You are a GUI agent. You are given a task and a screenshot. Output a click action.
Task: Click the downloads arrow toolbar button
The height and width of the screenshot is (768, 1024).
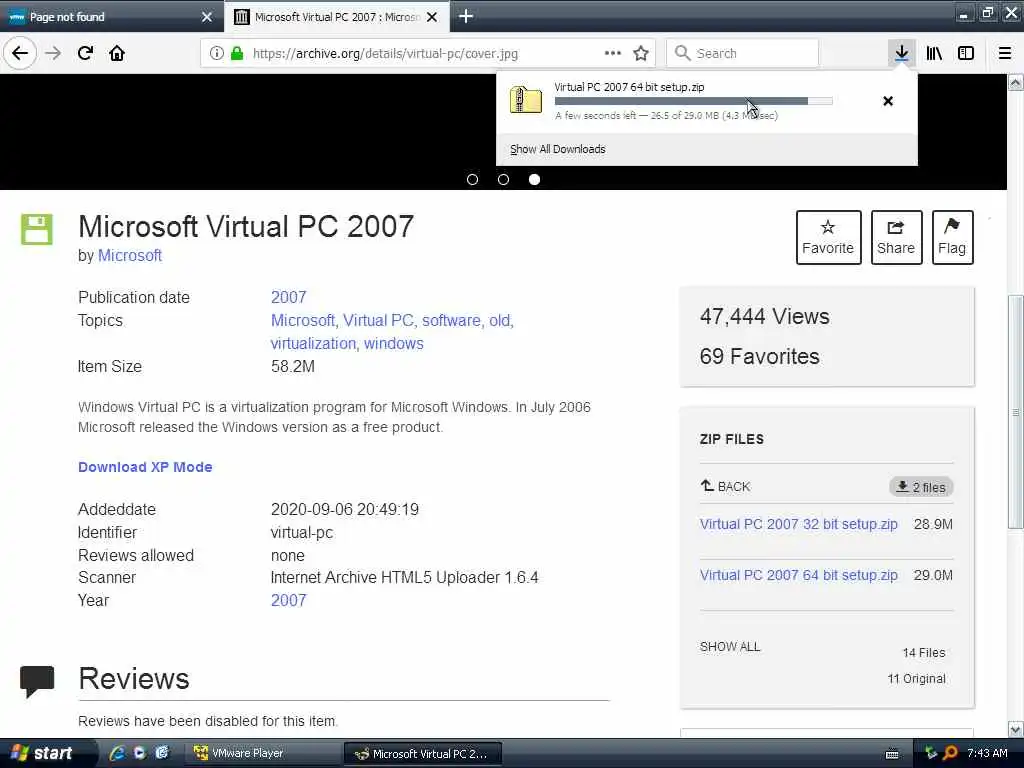point(901,53)
